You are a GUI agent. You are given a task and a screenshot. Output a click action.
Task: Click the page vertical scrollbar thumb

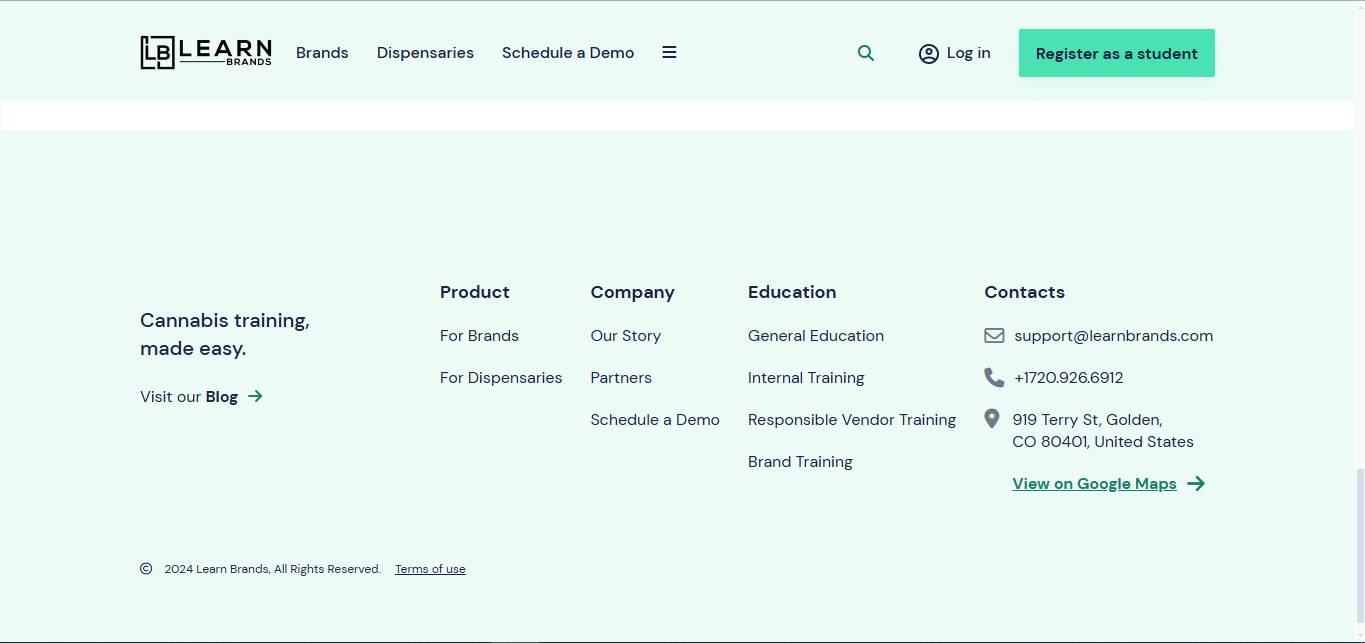point(1358,545)
